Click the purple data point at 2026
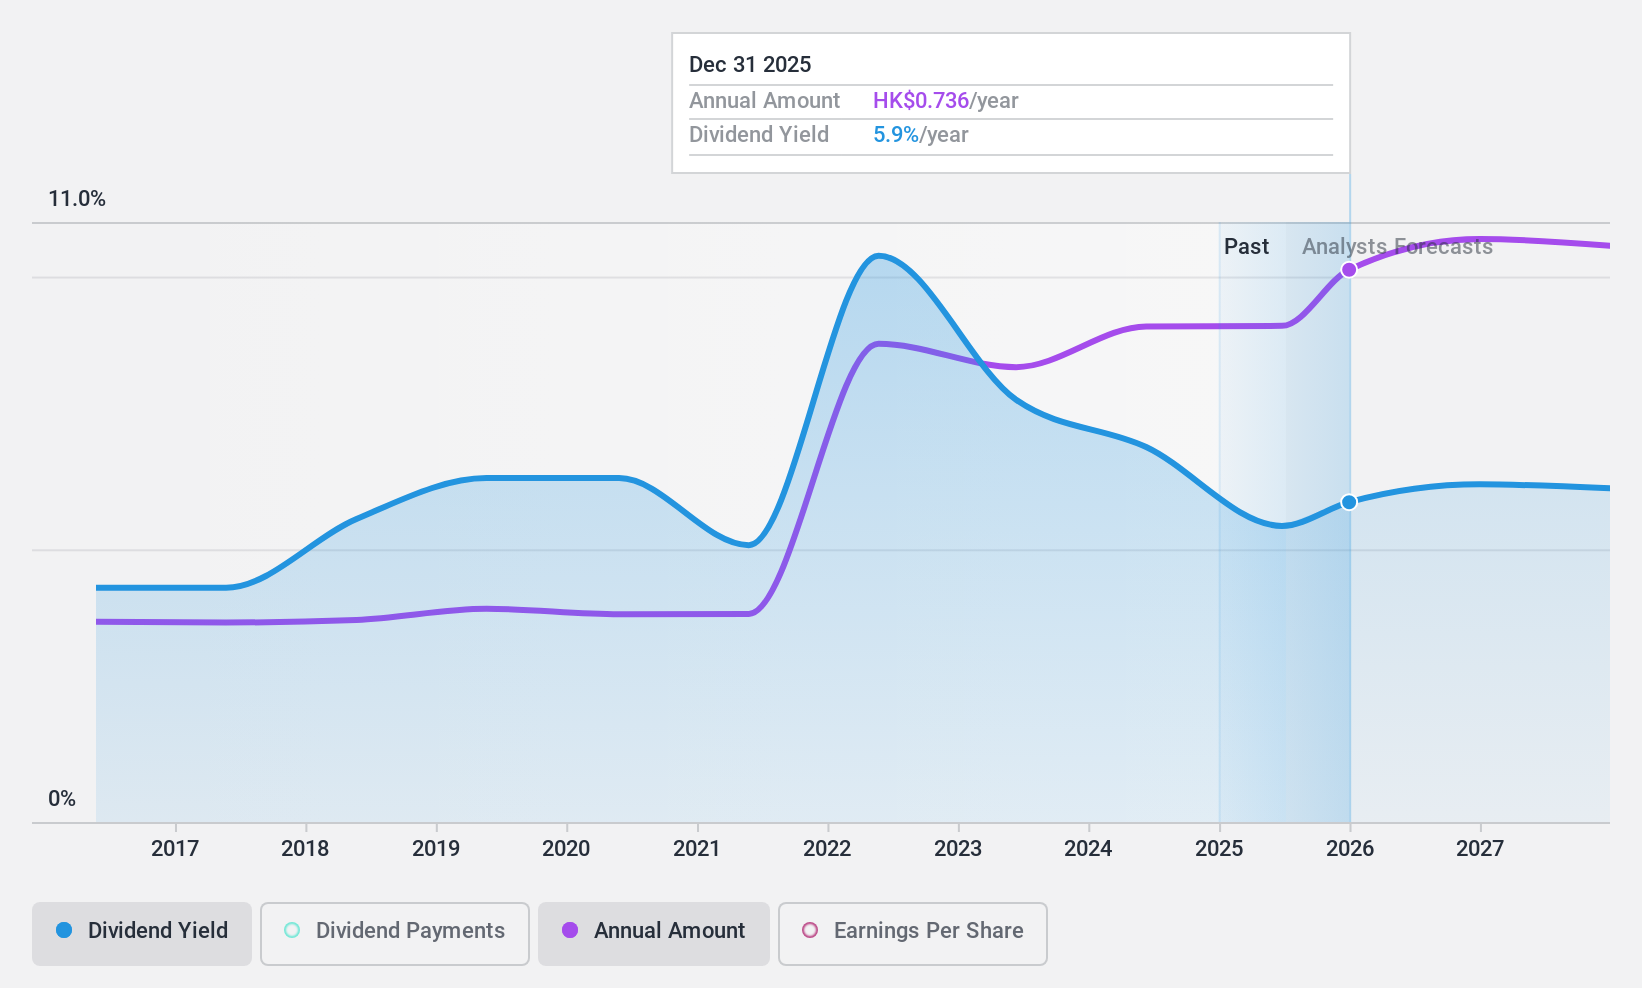 (1349, 270)
